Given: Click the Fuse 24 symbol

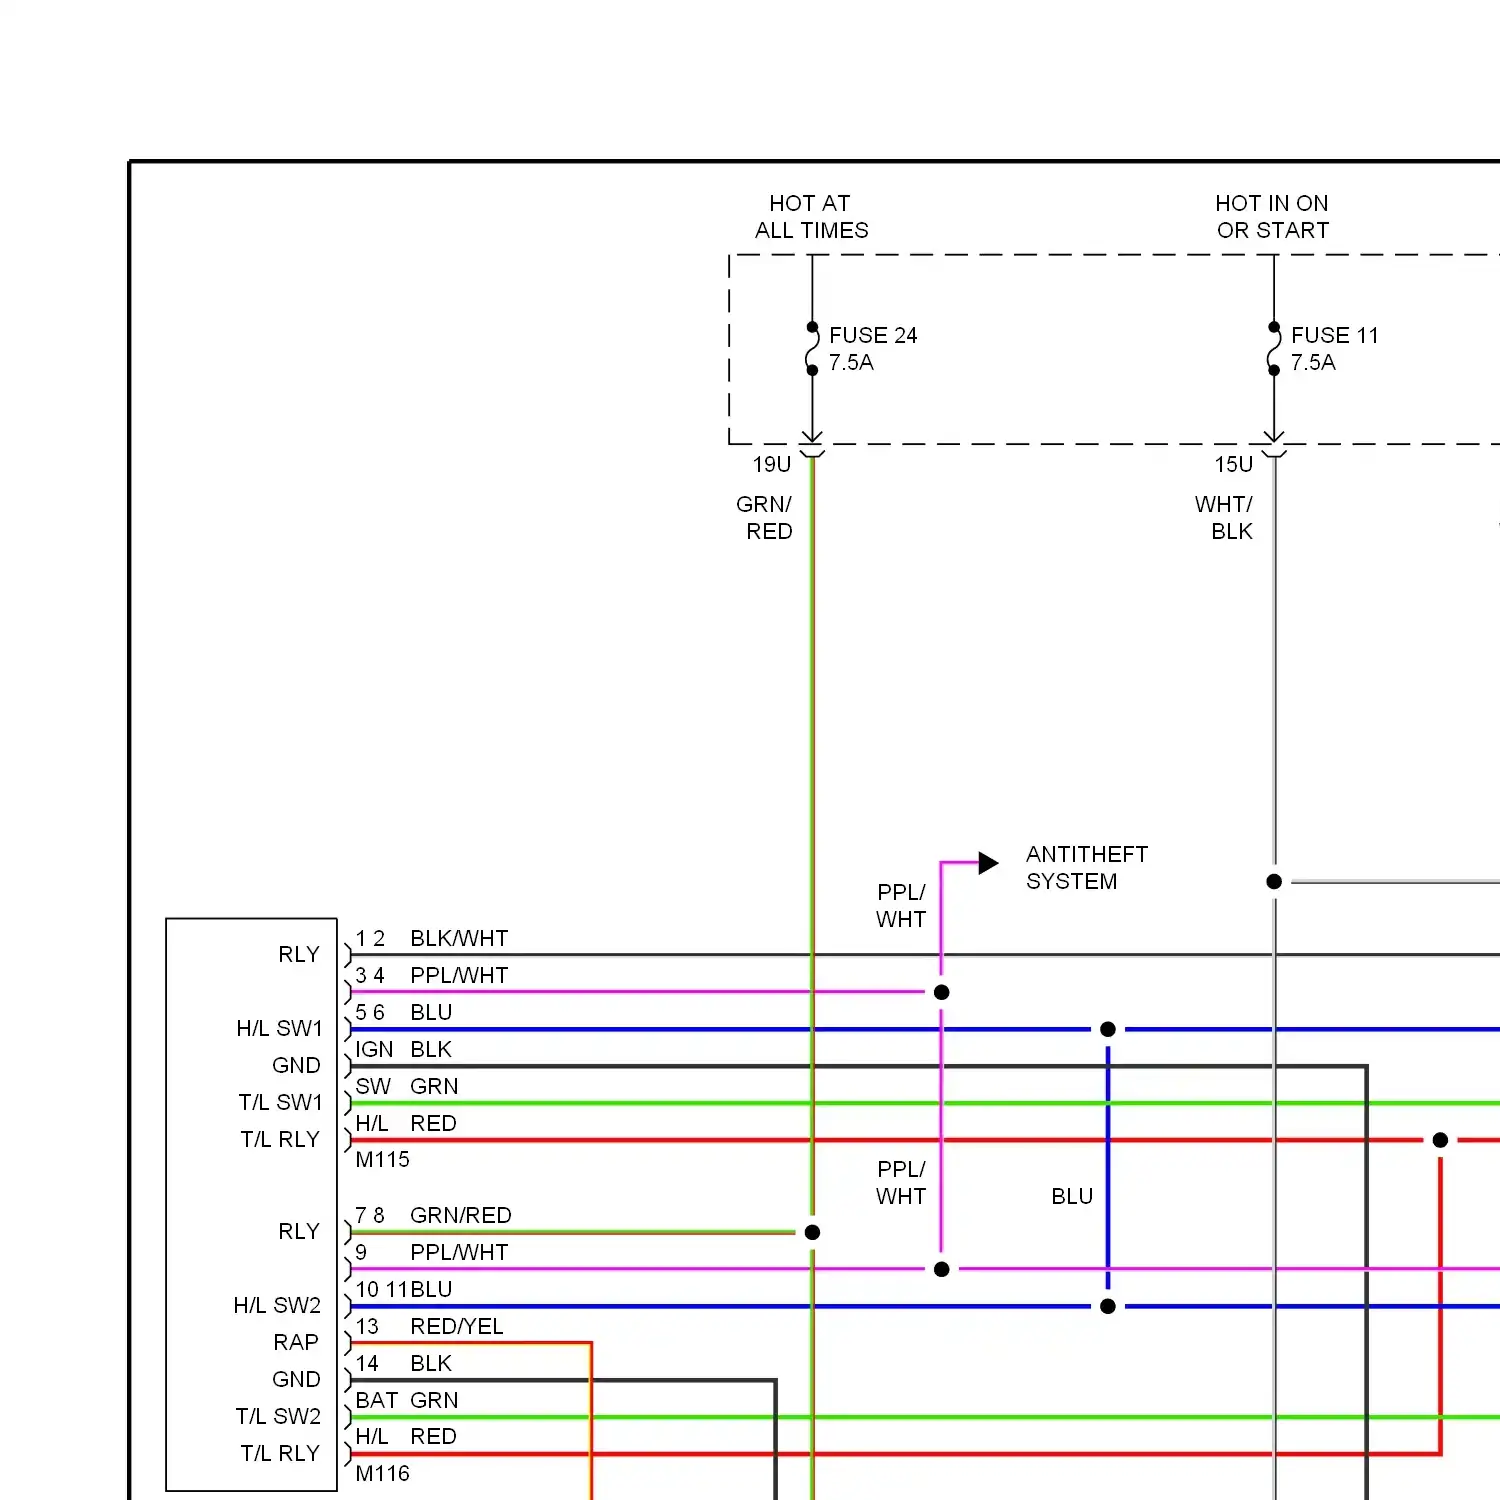Looking at the screenshot, I should tap(812, 349).
